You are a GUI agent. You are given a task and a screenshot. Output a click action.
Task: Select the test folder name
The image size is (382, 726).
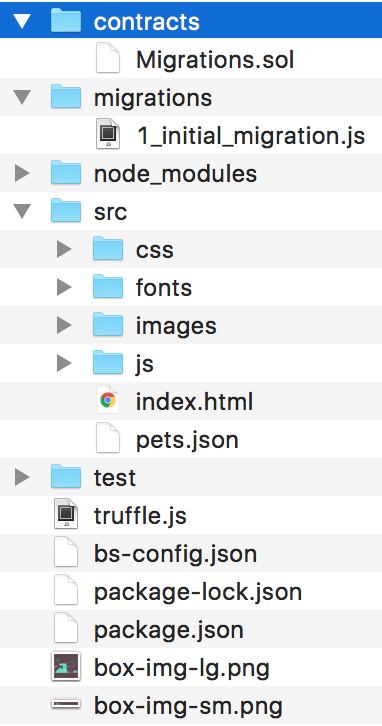[x=115, y=477]
